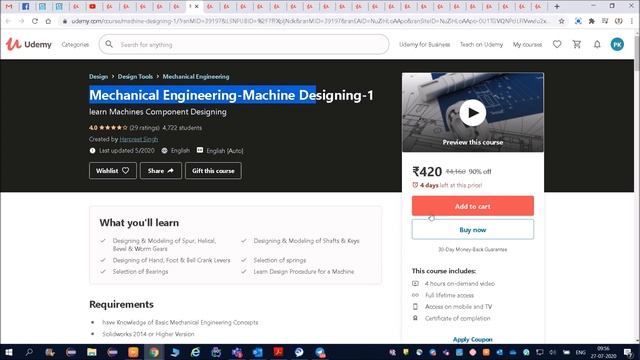Click the Share button
Image resolution: width=640 pixels, height=360 pixels.
(161, 171)
